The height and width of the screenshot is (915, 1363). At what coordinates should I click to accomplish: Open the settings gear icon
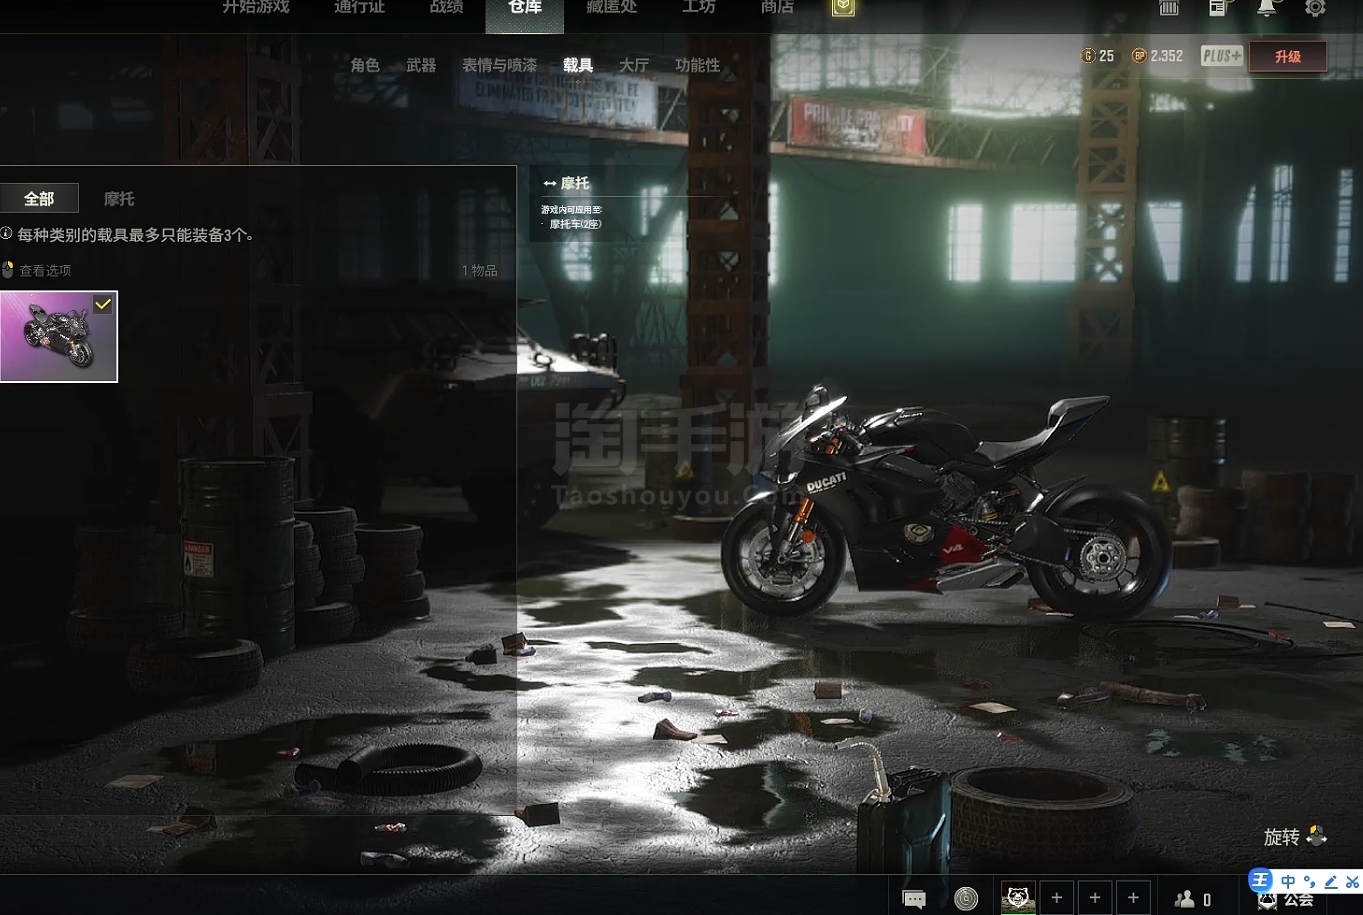(1315, 8)
